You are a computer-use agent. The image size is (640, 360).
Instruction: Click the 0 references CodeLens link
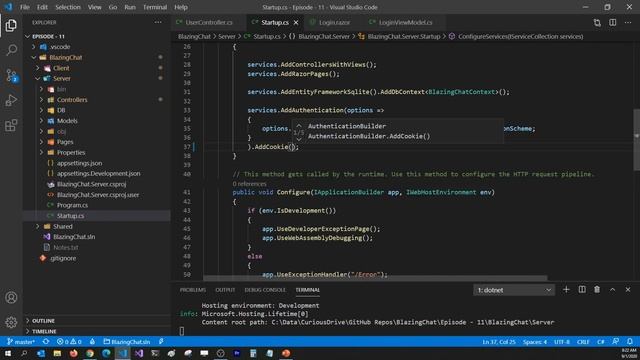[x=249, y=184]
